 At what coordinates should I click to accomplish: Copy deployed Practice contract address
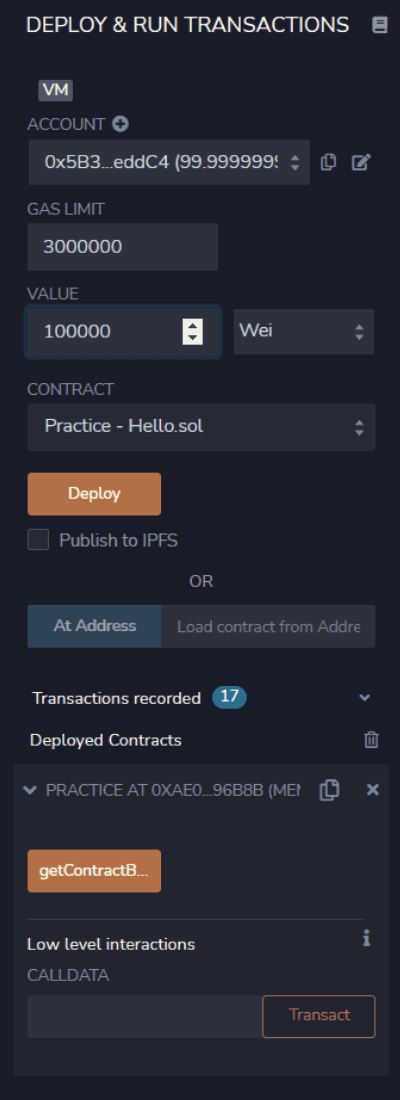[329, 790]
